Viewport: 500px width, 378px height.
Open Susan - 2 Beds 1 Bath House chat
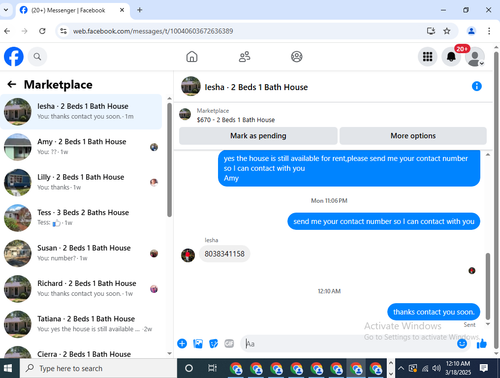(x=81, y=253)
